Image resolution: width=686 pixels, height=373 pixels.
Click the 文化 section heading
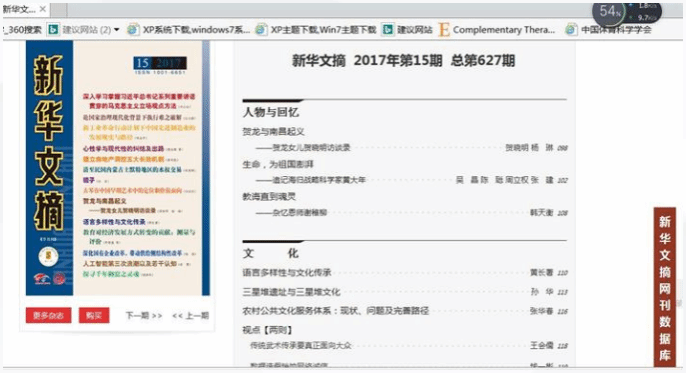[x=271, y=253]
